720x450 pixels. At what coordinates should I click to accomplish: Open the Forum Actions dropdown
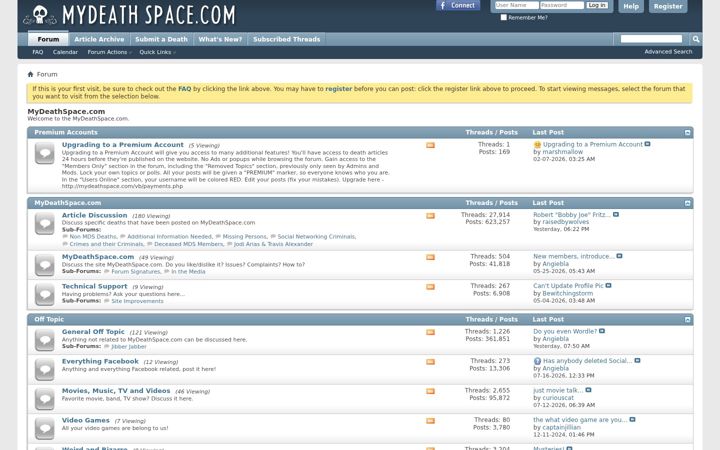[x=109, y=52]
